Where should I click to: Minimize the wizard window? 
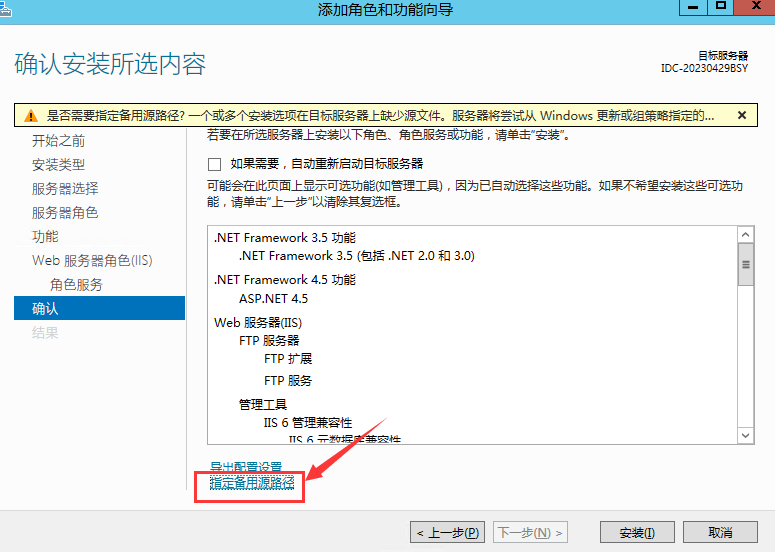pyautogui.click(x=693, y=7)
